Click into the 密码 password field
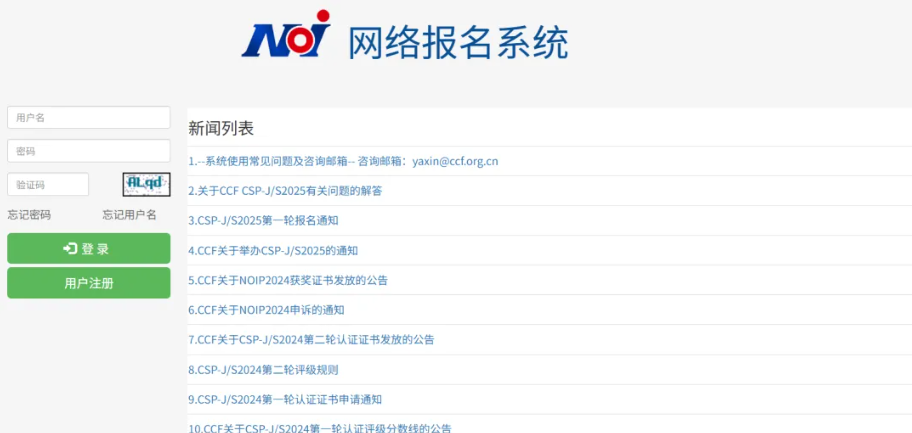The width and height of the screenshot is (912, 433). pos(88,151)
